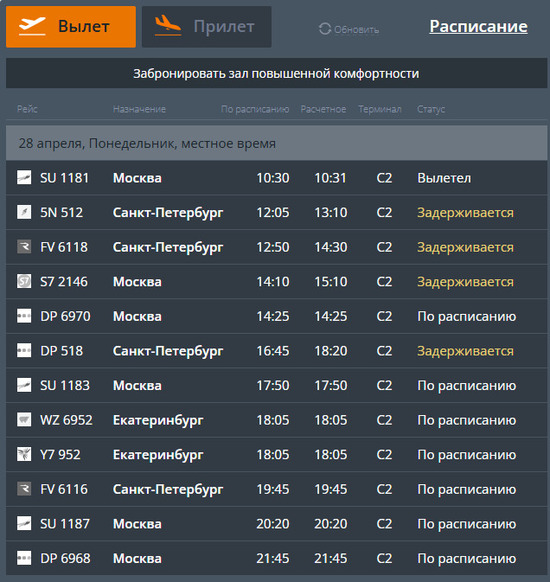
Task: Click the Обновить refresh text
Action: pos(357,30)
